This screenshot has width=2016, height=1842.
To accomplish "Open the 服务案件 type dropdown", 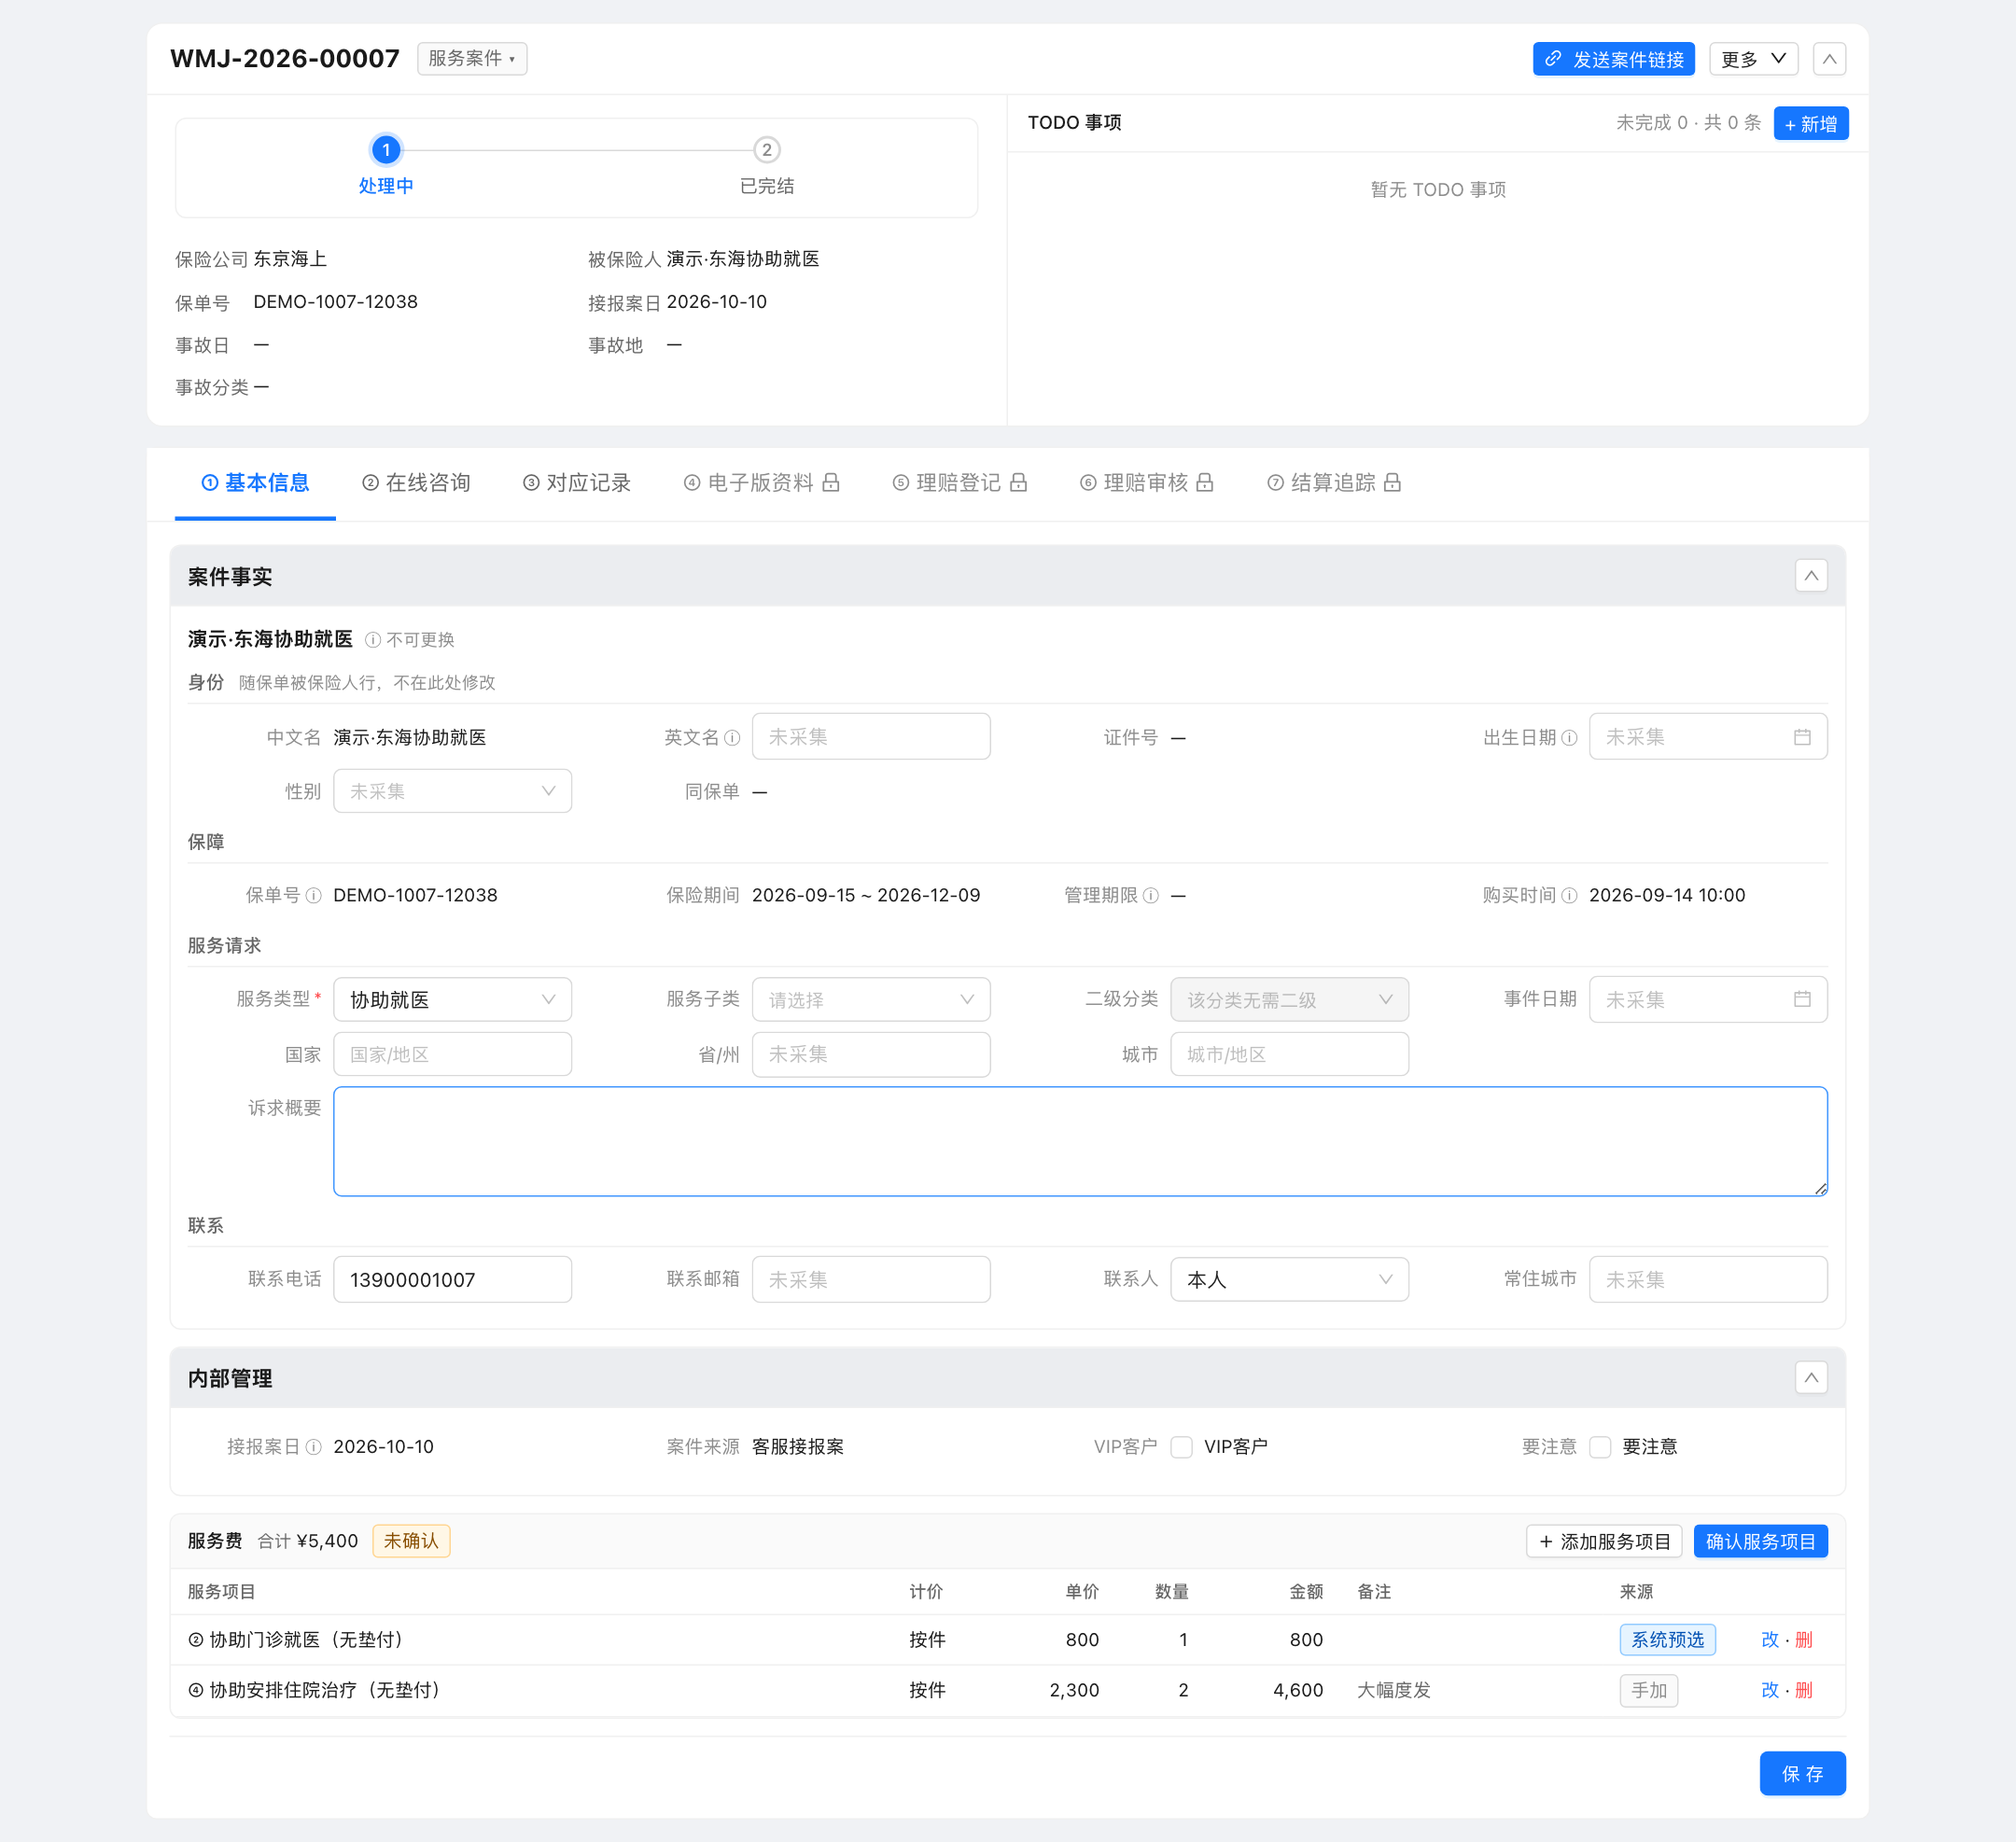I will [472, 59].
